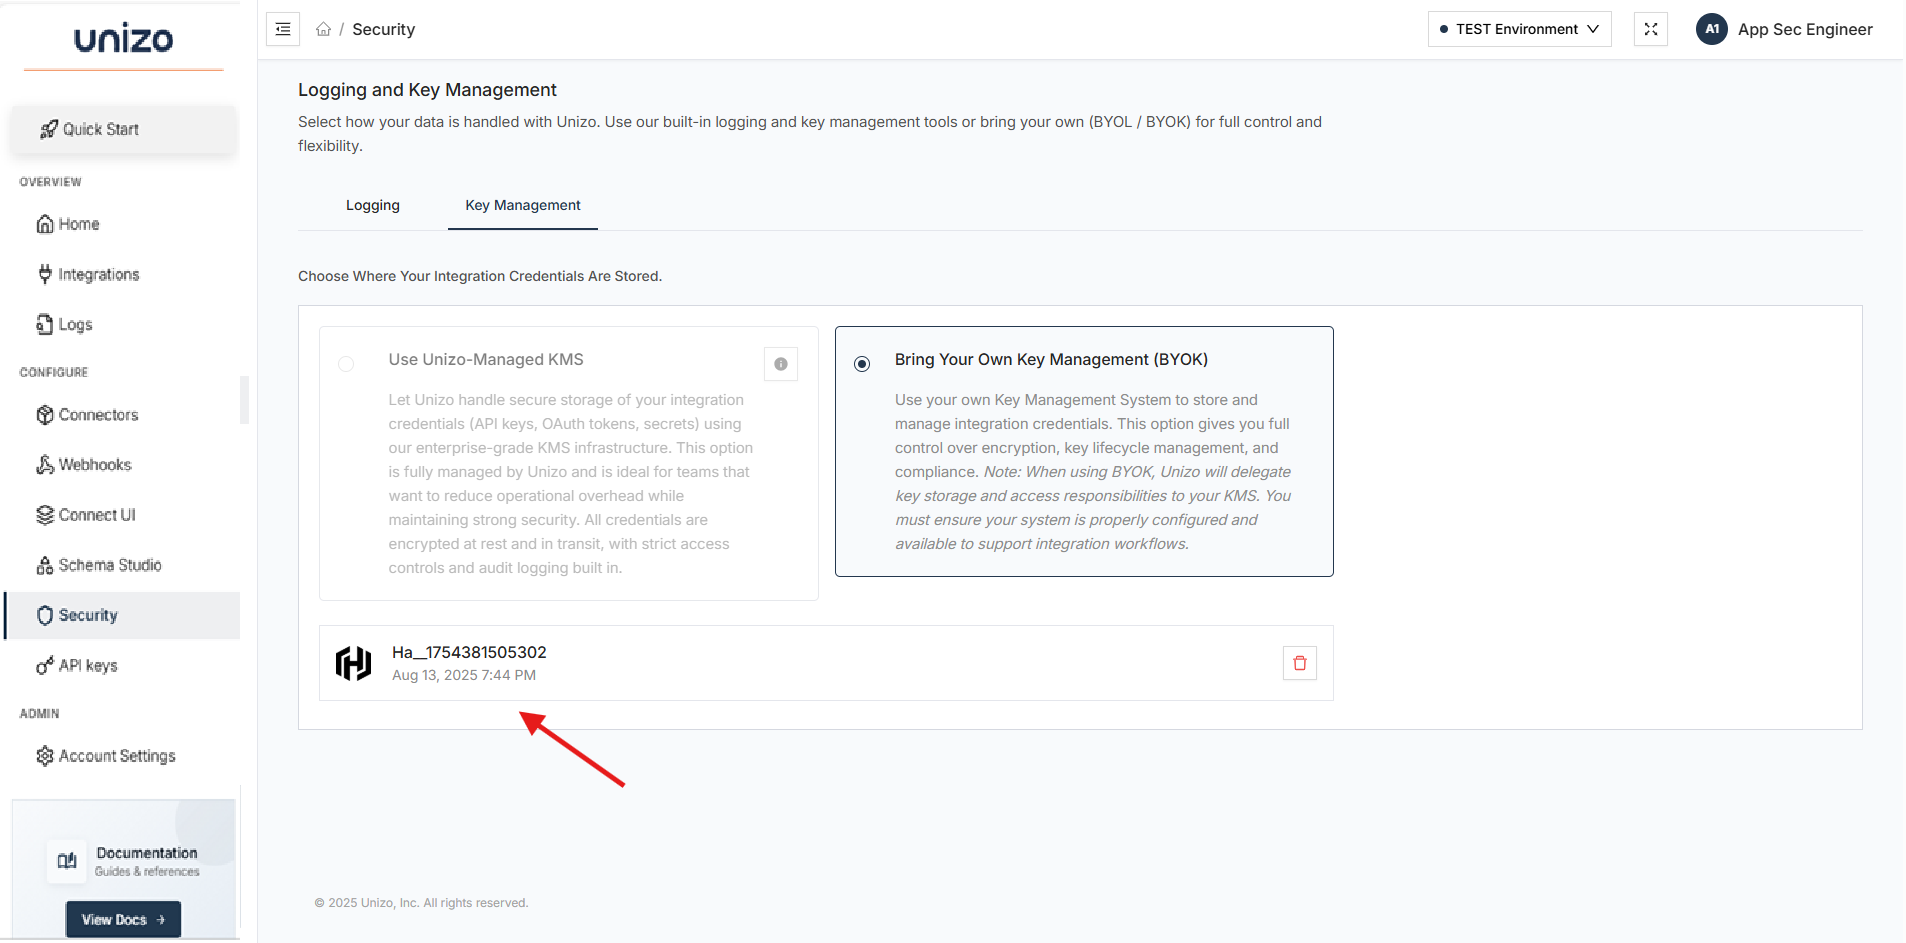This screenshot has width=1906, height=943.
Task: Open Security page in sidebar
Action: (122, 615)
